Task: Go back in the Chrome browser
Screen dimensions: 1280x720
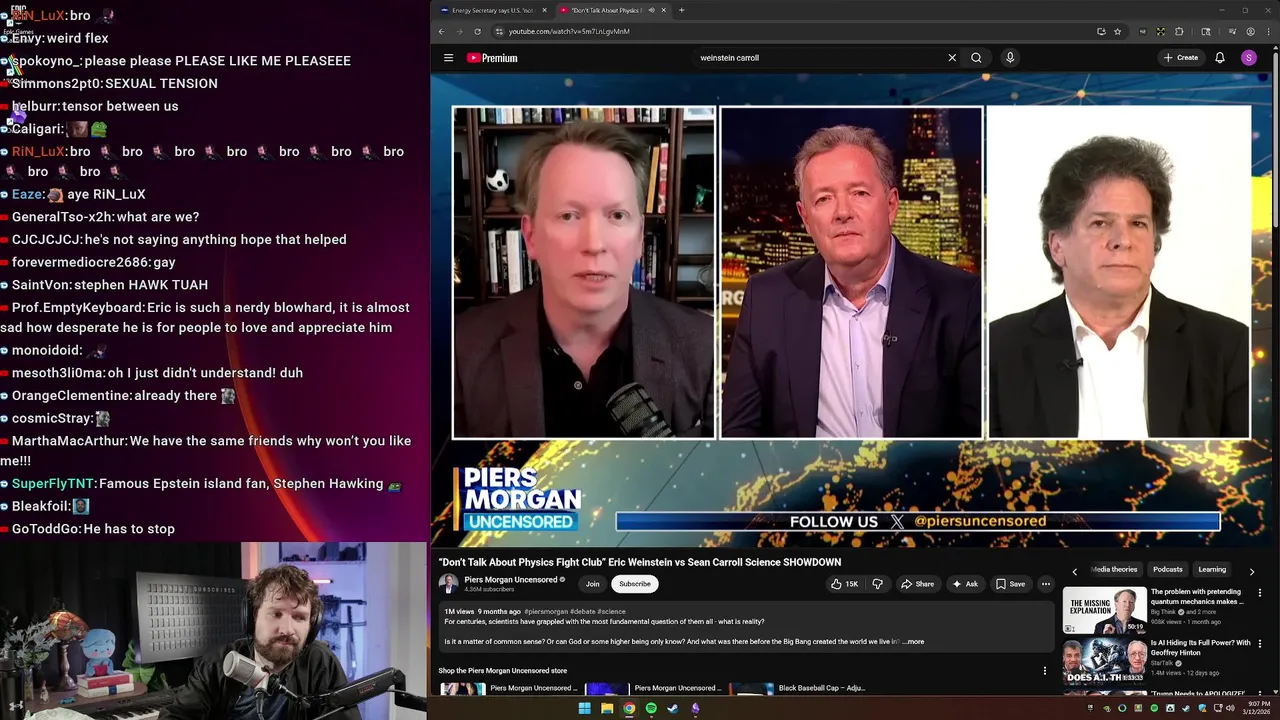Action: (x=442, y=31)
